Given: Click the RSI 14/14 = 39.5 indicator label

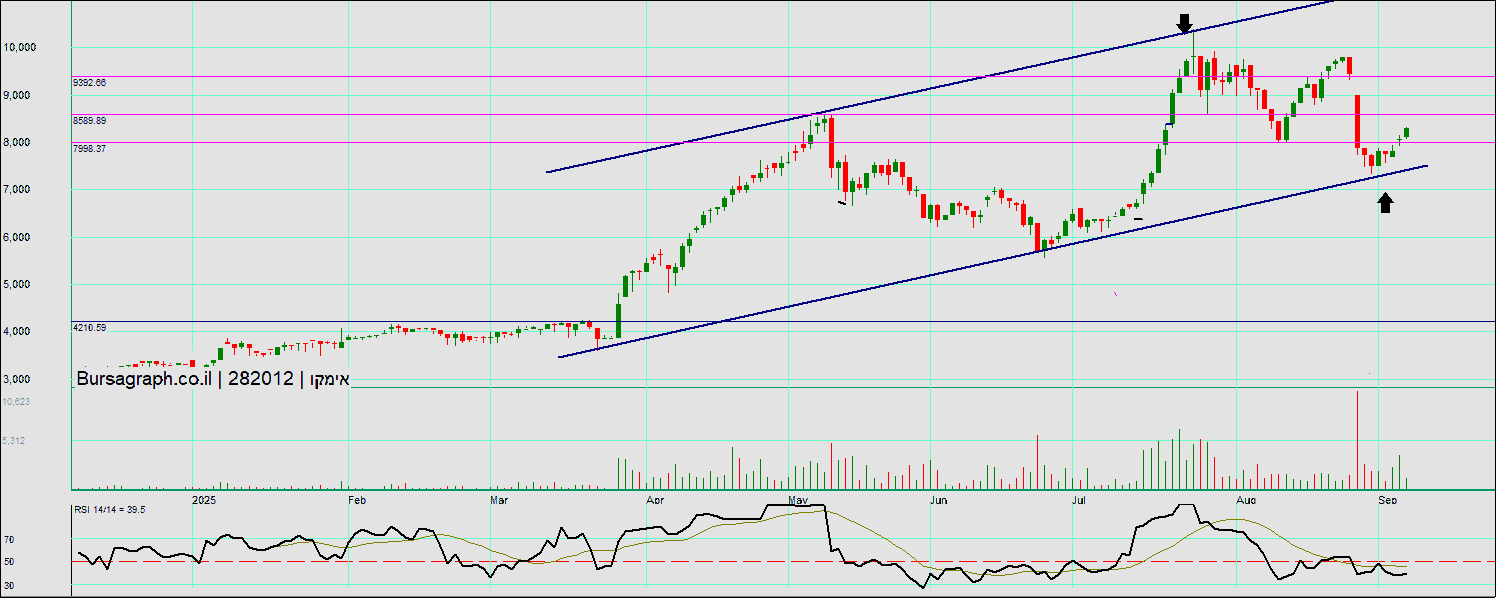Looking at the screenshot, I should [110, 509].
